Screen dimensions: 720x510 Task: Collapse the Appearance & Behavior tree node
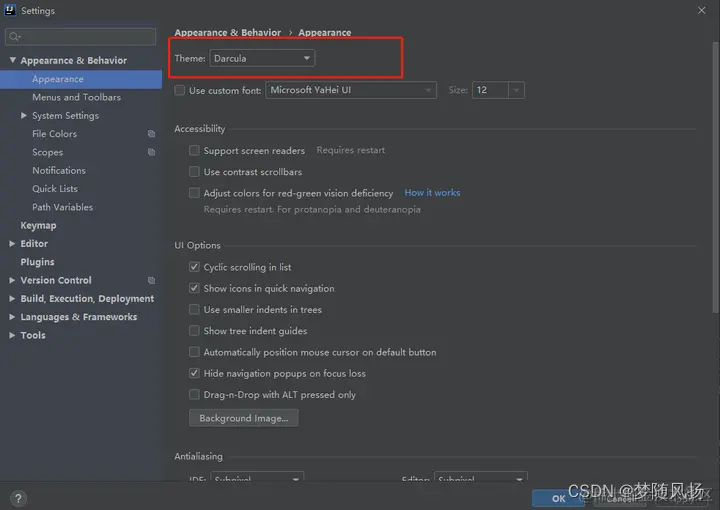click(x=12, y=60)
